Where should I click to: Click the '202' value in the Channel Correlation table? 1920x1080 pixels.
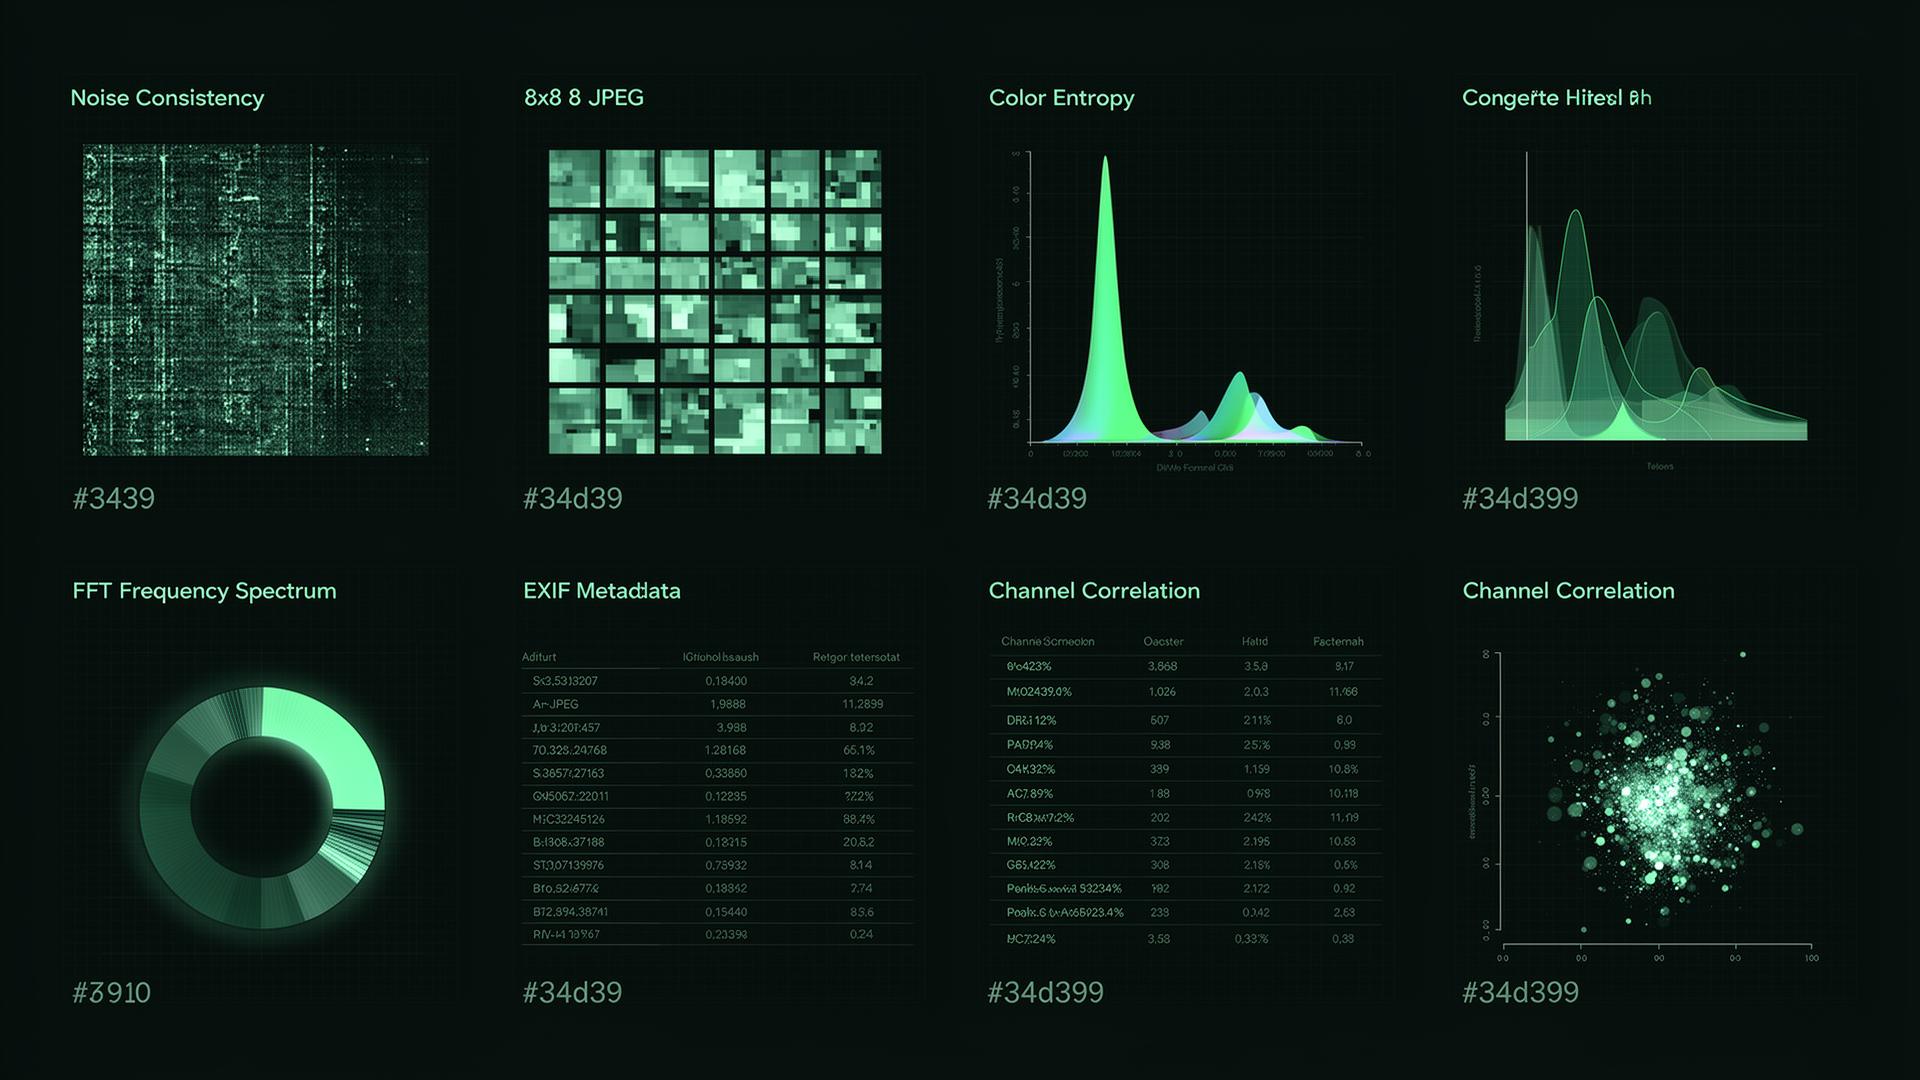[1160, 818]
